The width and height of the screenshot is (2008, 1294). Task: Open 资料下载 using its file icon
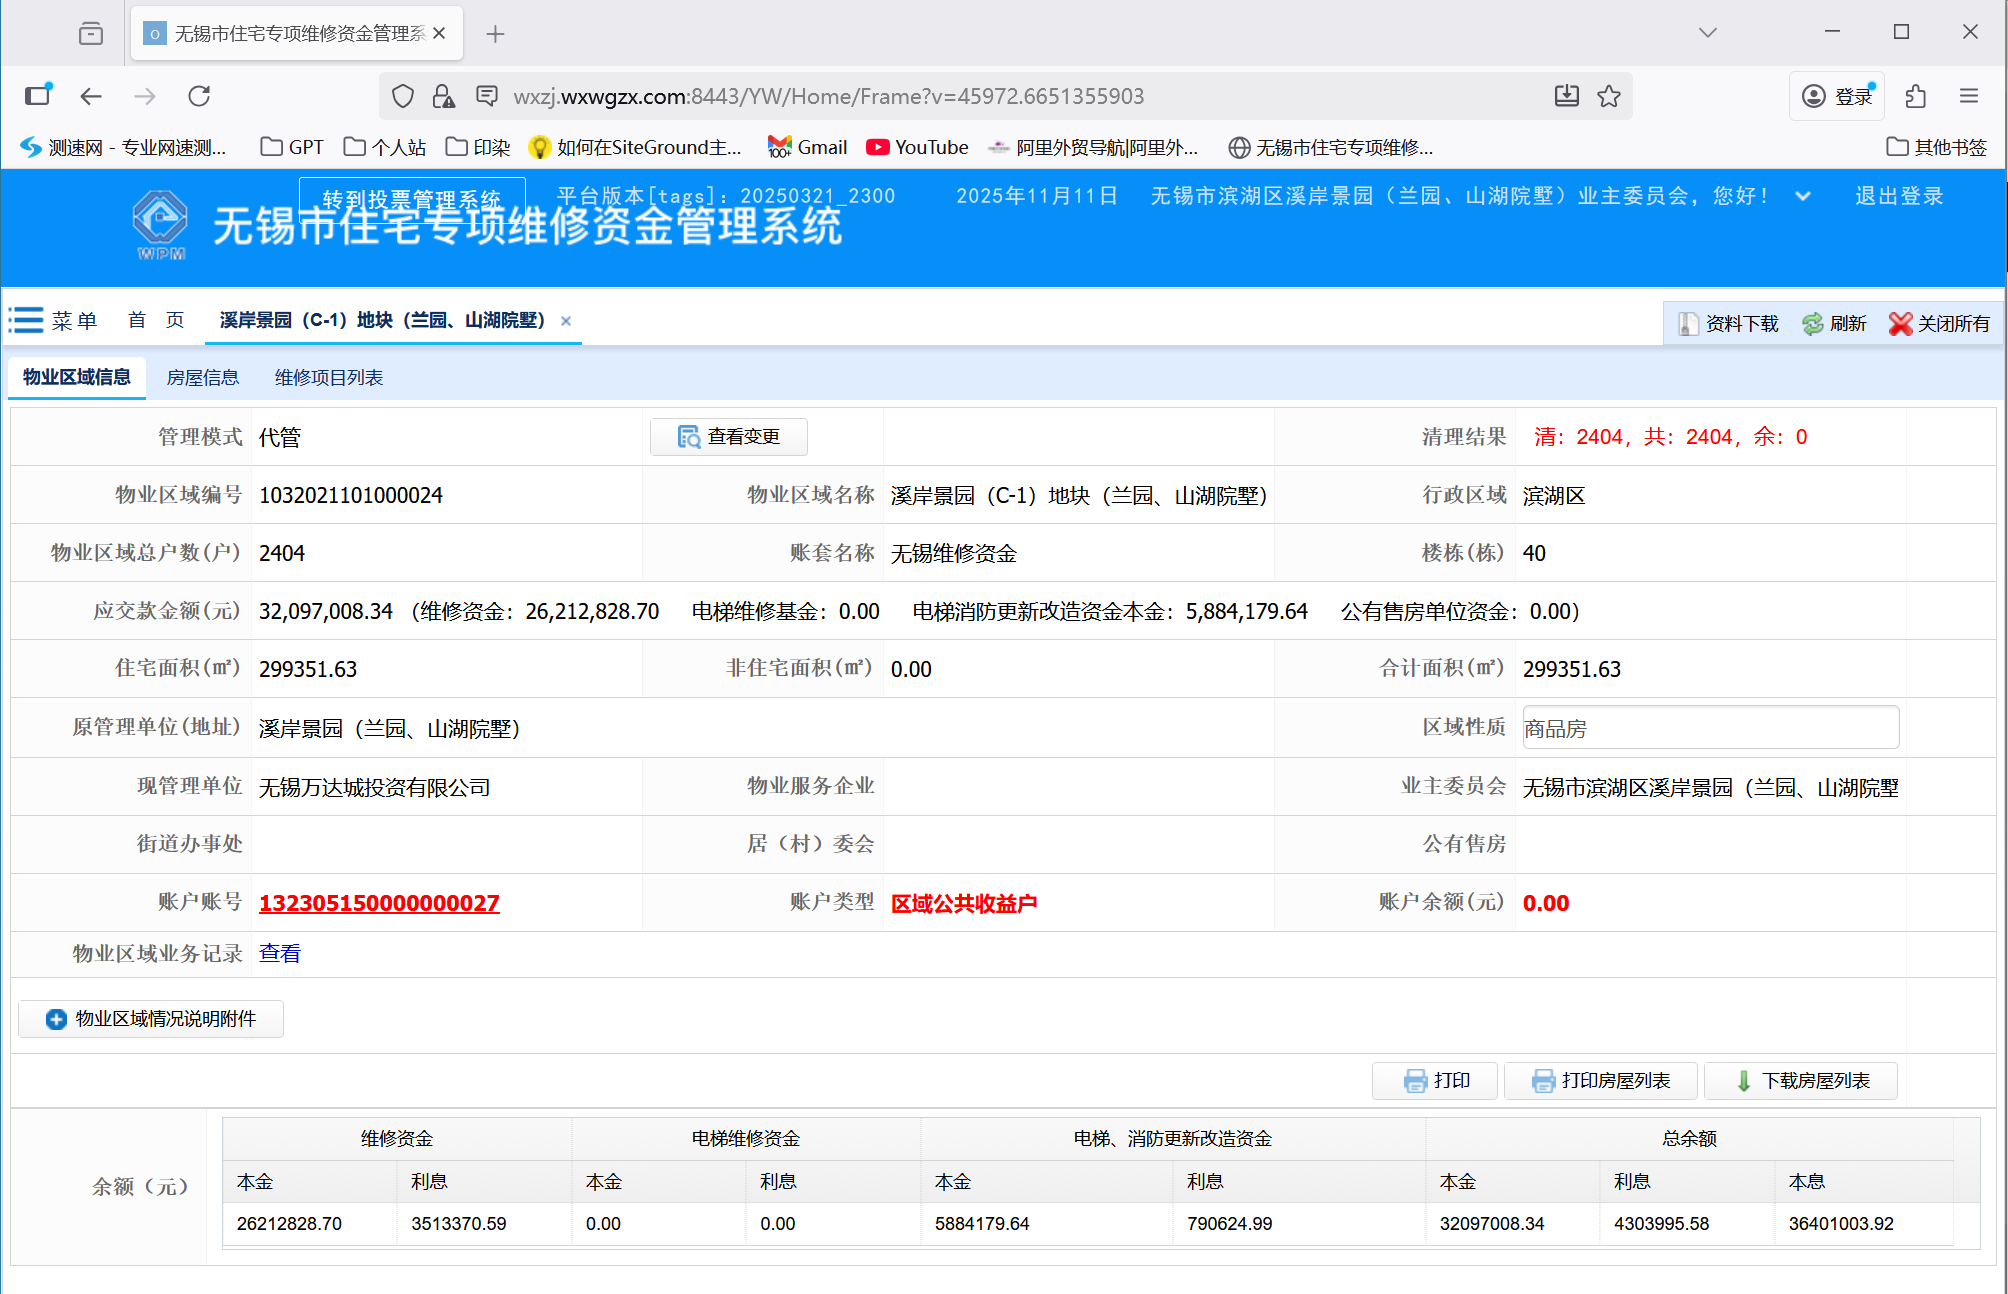(x=1689, y=323)
